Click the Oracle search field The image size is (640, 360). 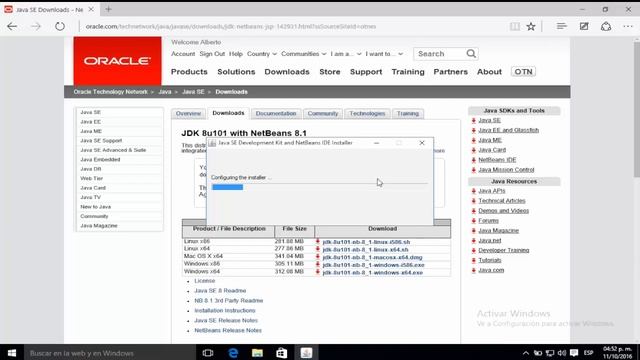pyautogui.click(x=440, y=53)
